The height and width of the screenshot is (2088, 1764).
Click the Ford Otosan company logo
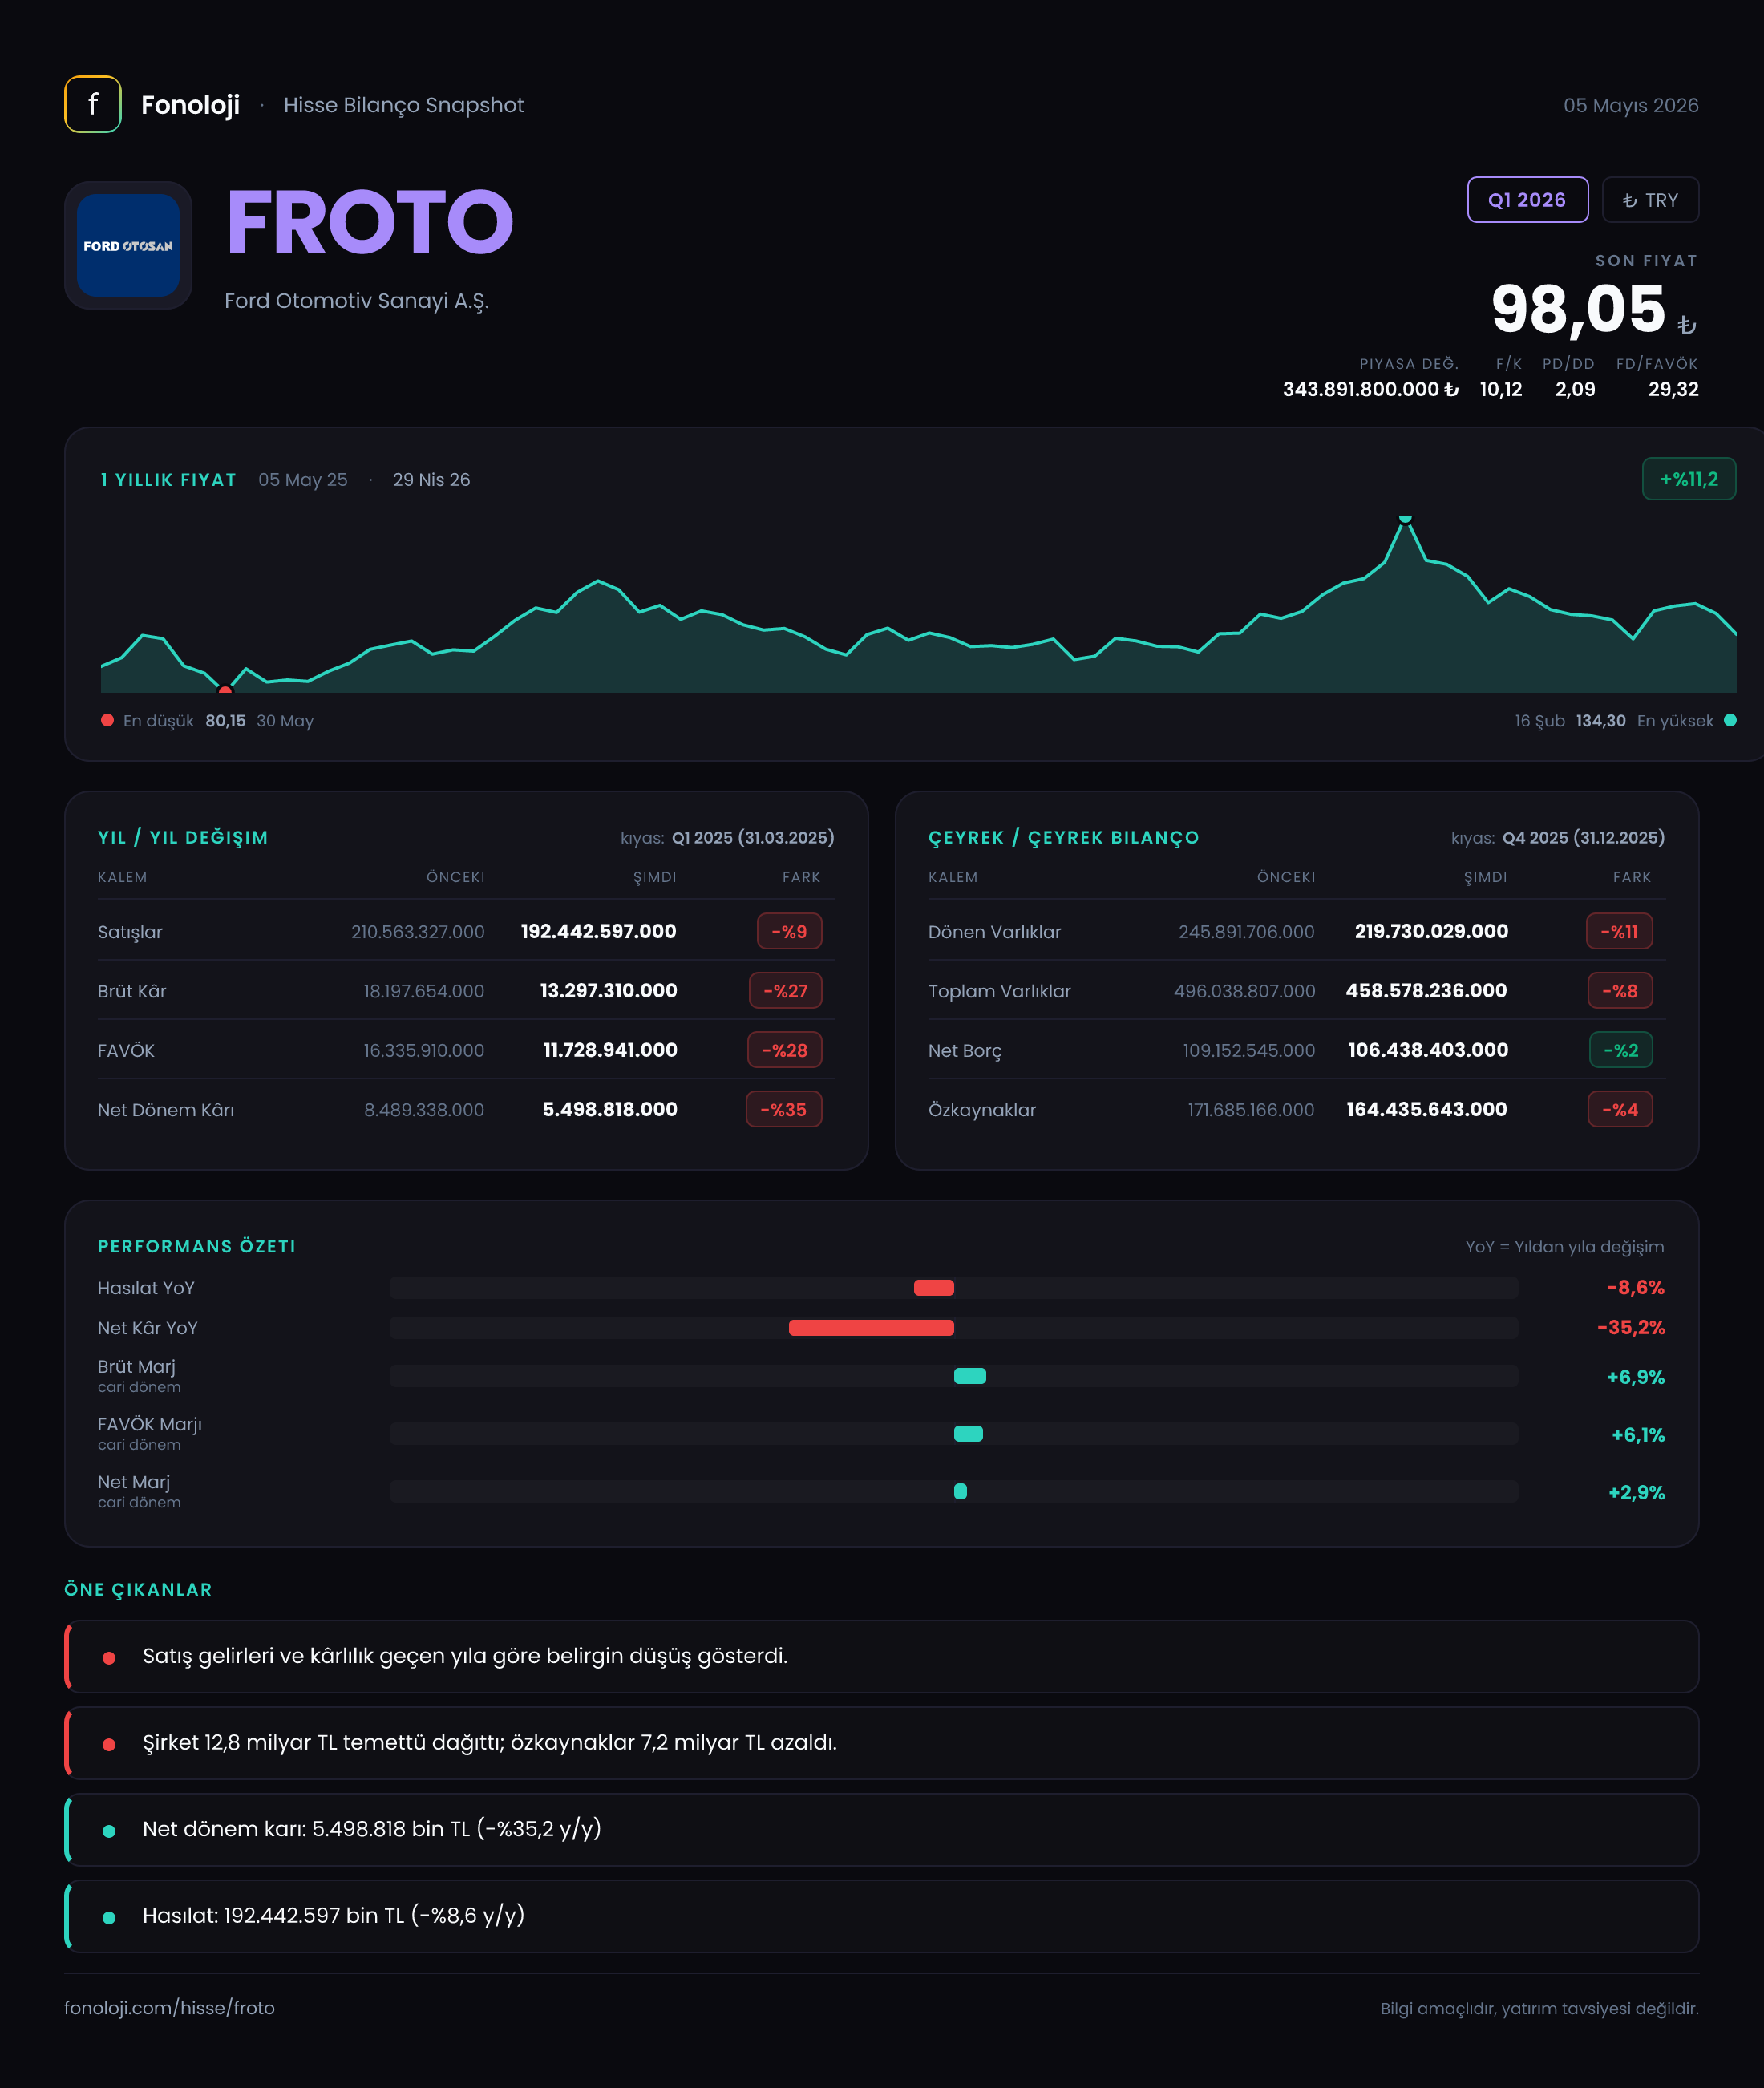click(128, 245)
